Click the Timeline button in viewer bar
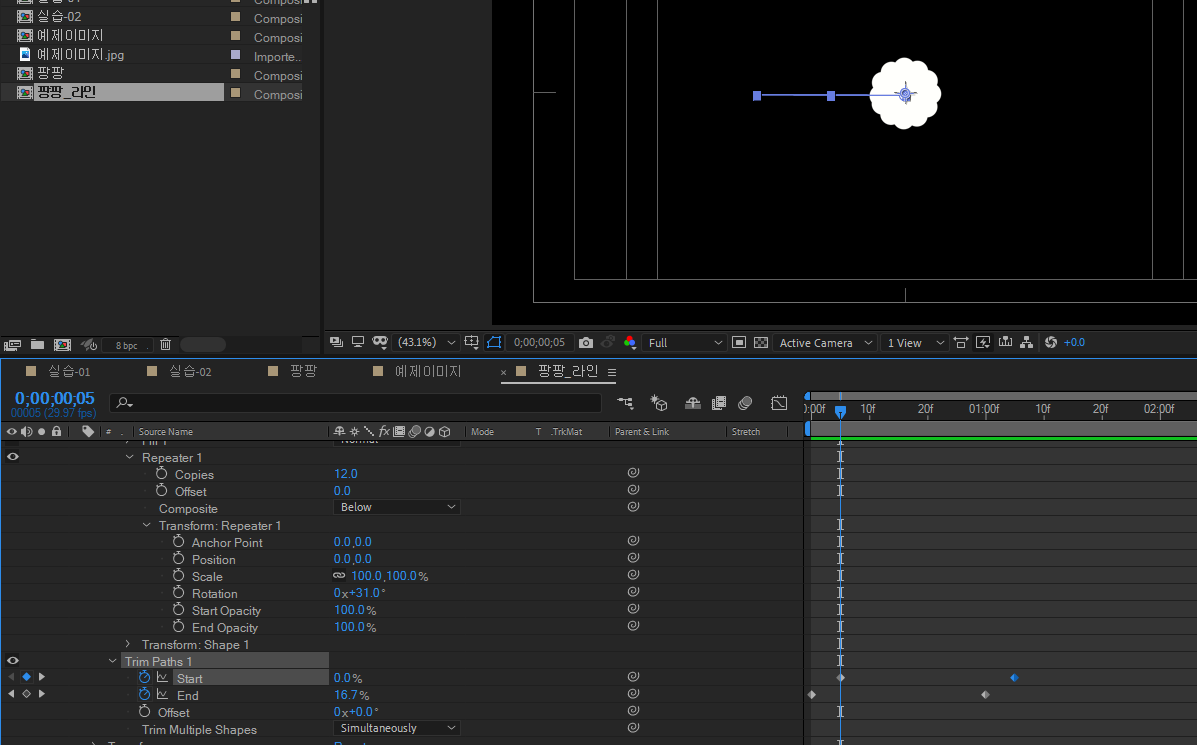This screenshot has width=1197, height=745. pyautogui.click(x=1005, y=343)
